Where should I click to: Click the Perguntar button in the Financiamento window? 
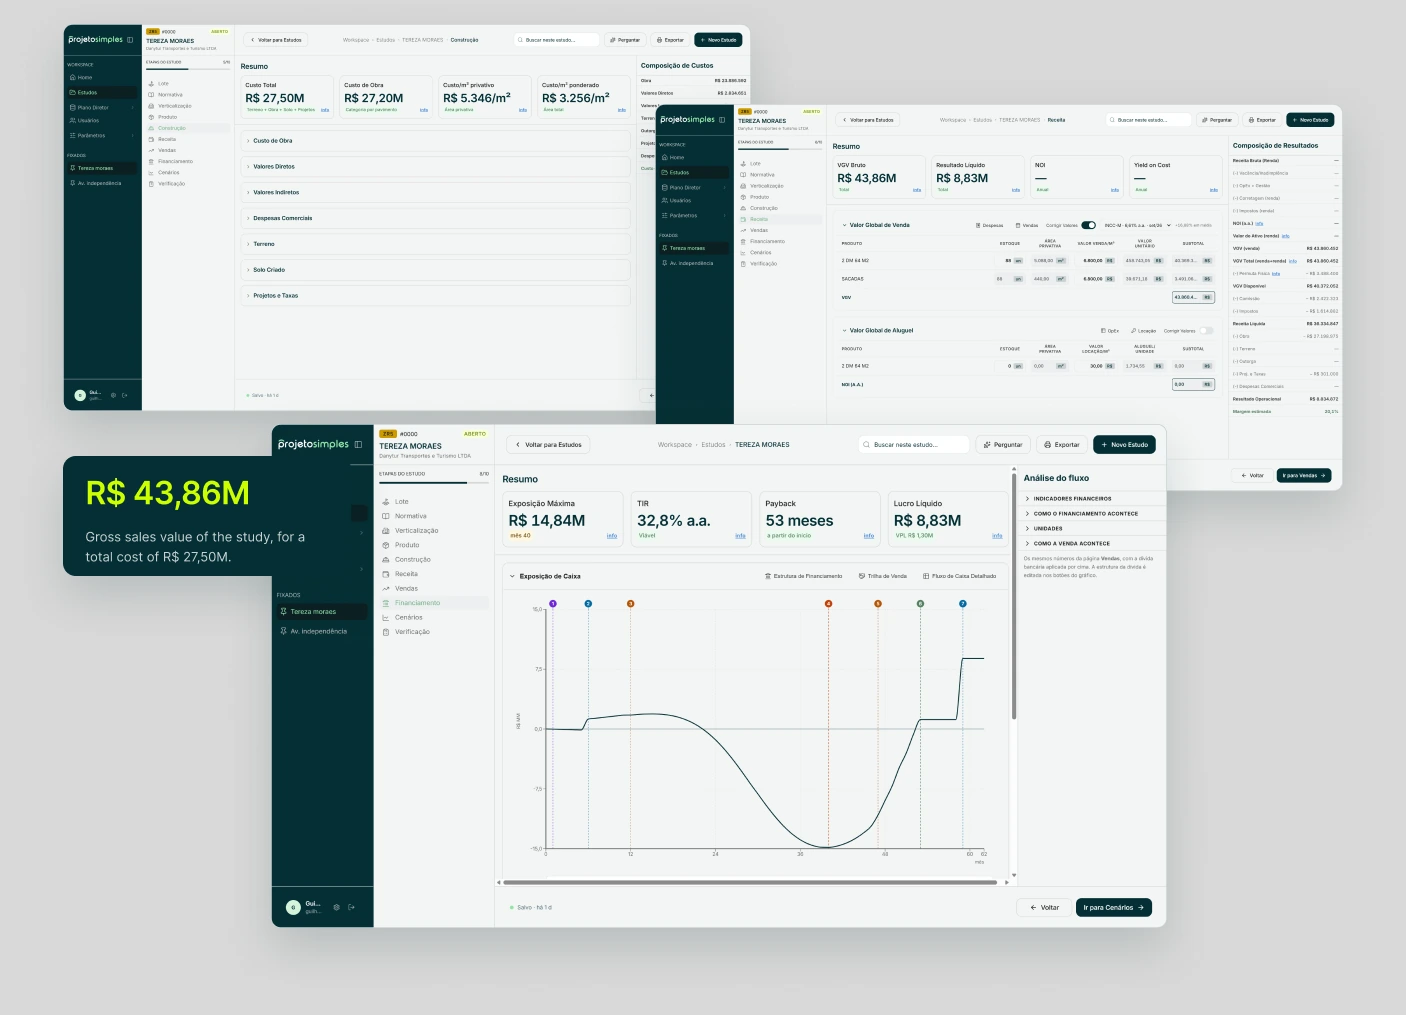tap(1003, 445)
